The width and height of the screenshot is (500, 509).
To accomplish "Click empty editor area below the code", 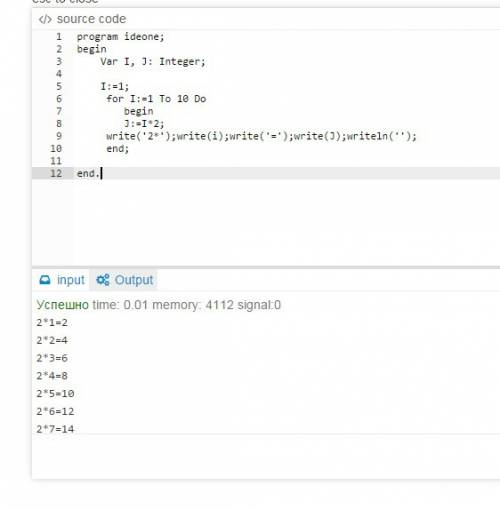I will [x=266, y=222].
